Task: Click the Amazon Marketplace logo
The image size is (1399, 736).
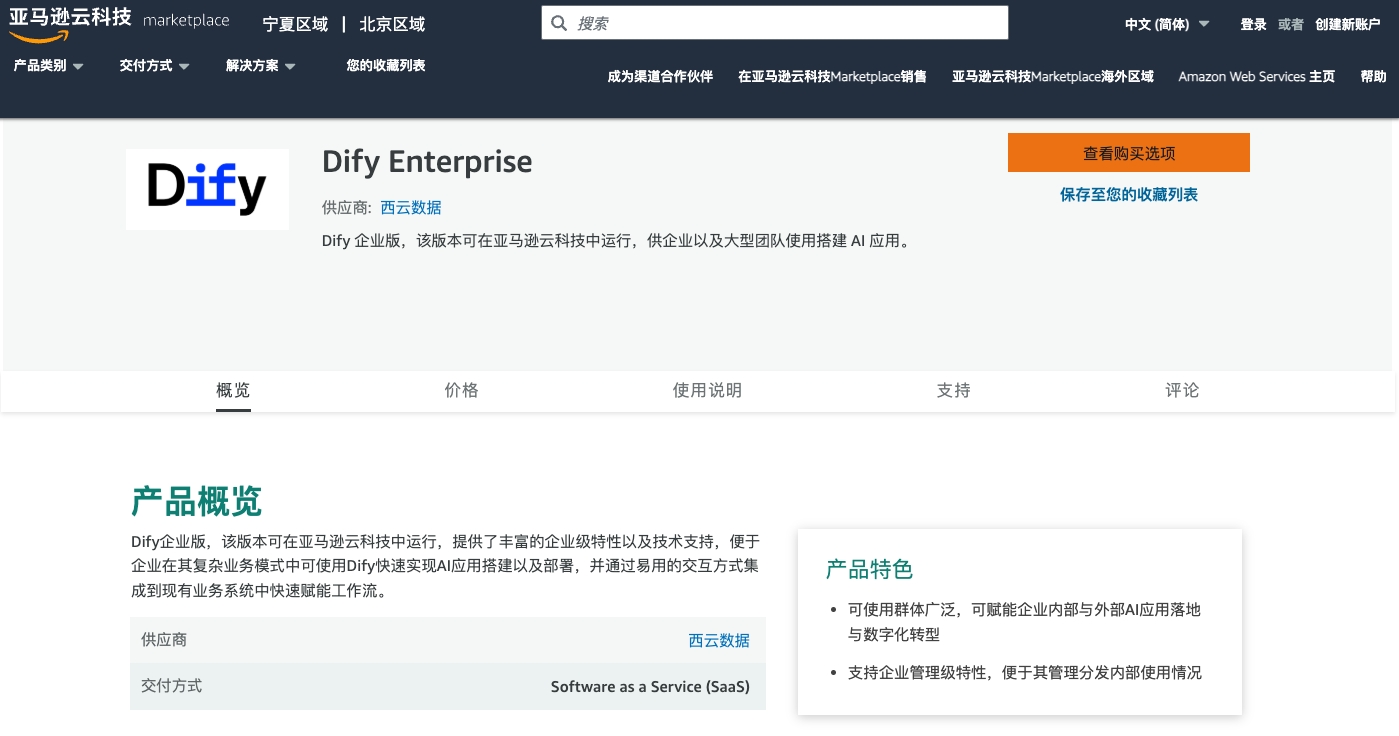Action: coord(118,22)
